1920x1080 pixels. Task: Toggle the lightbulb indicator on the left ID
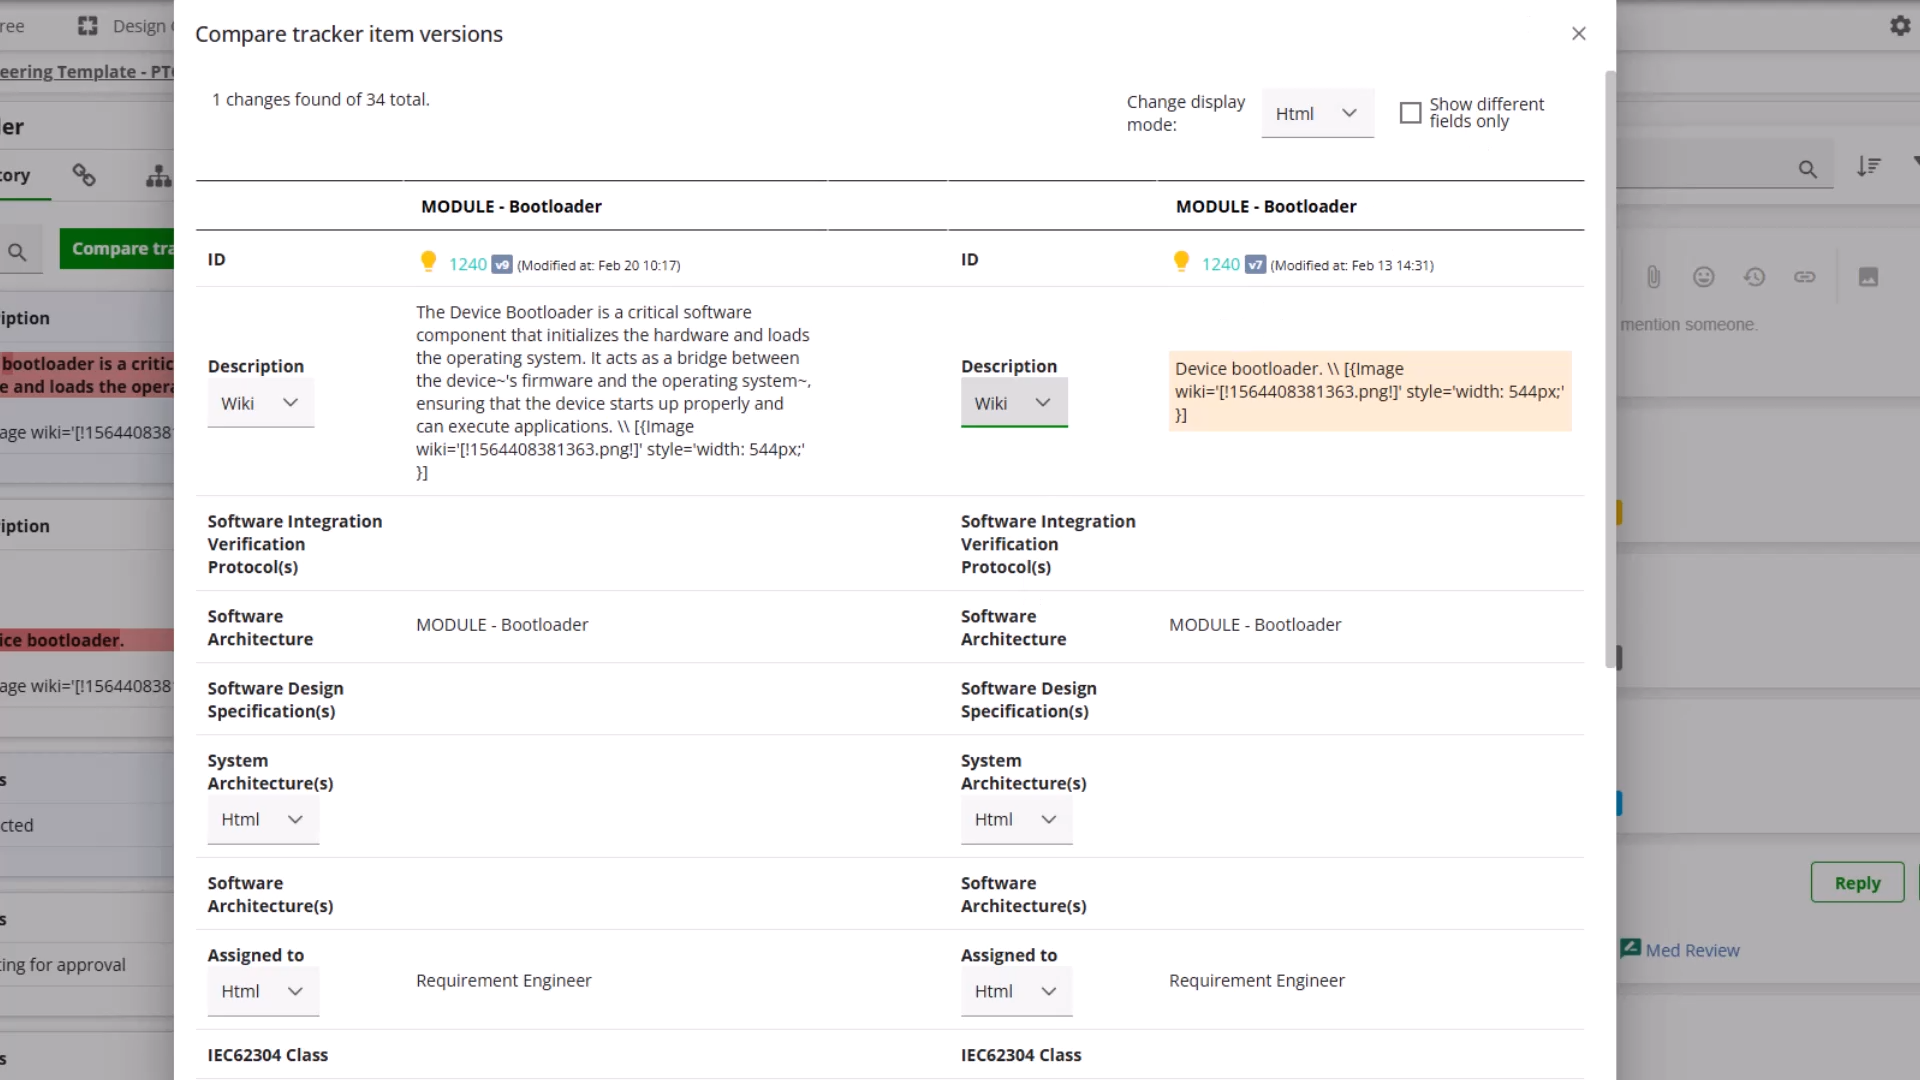(x=429, y=260)
